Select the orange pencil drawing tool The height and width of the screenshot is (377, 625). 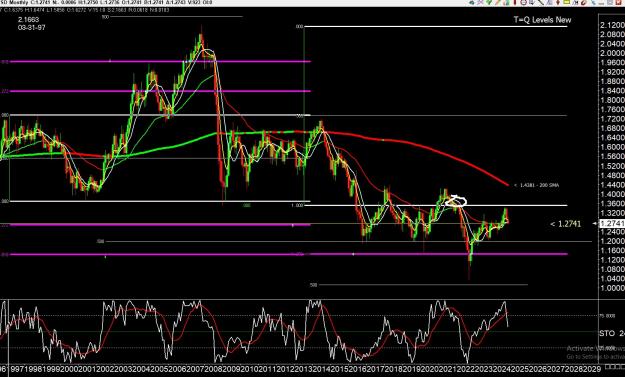[497, 2]
